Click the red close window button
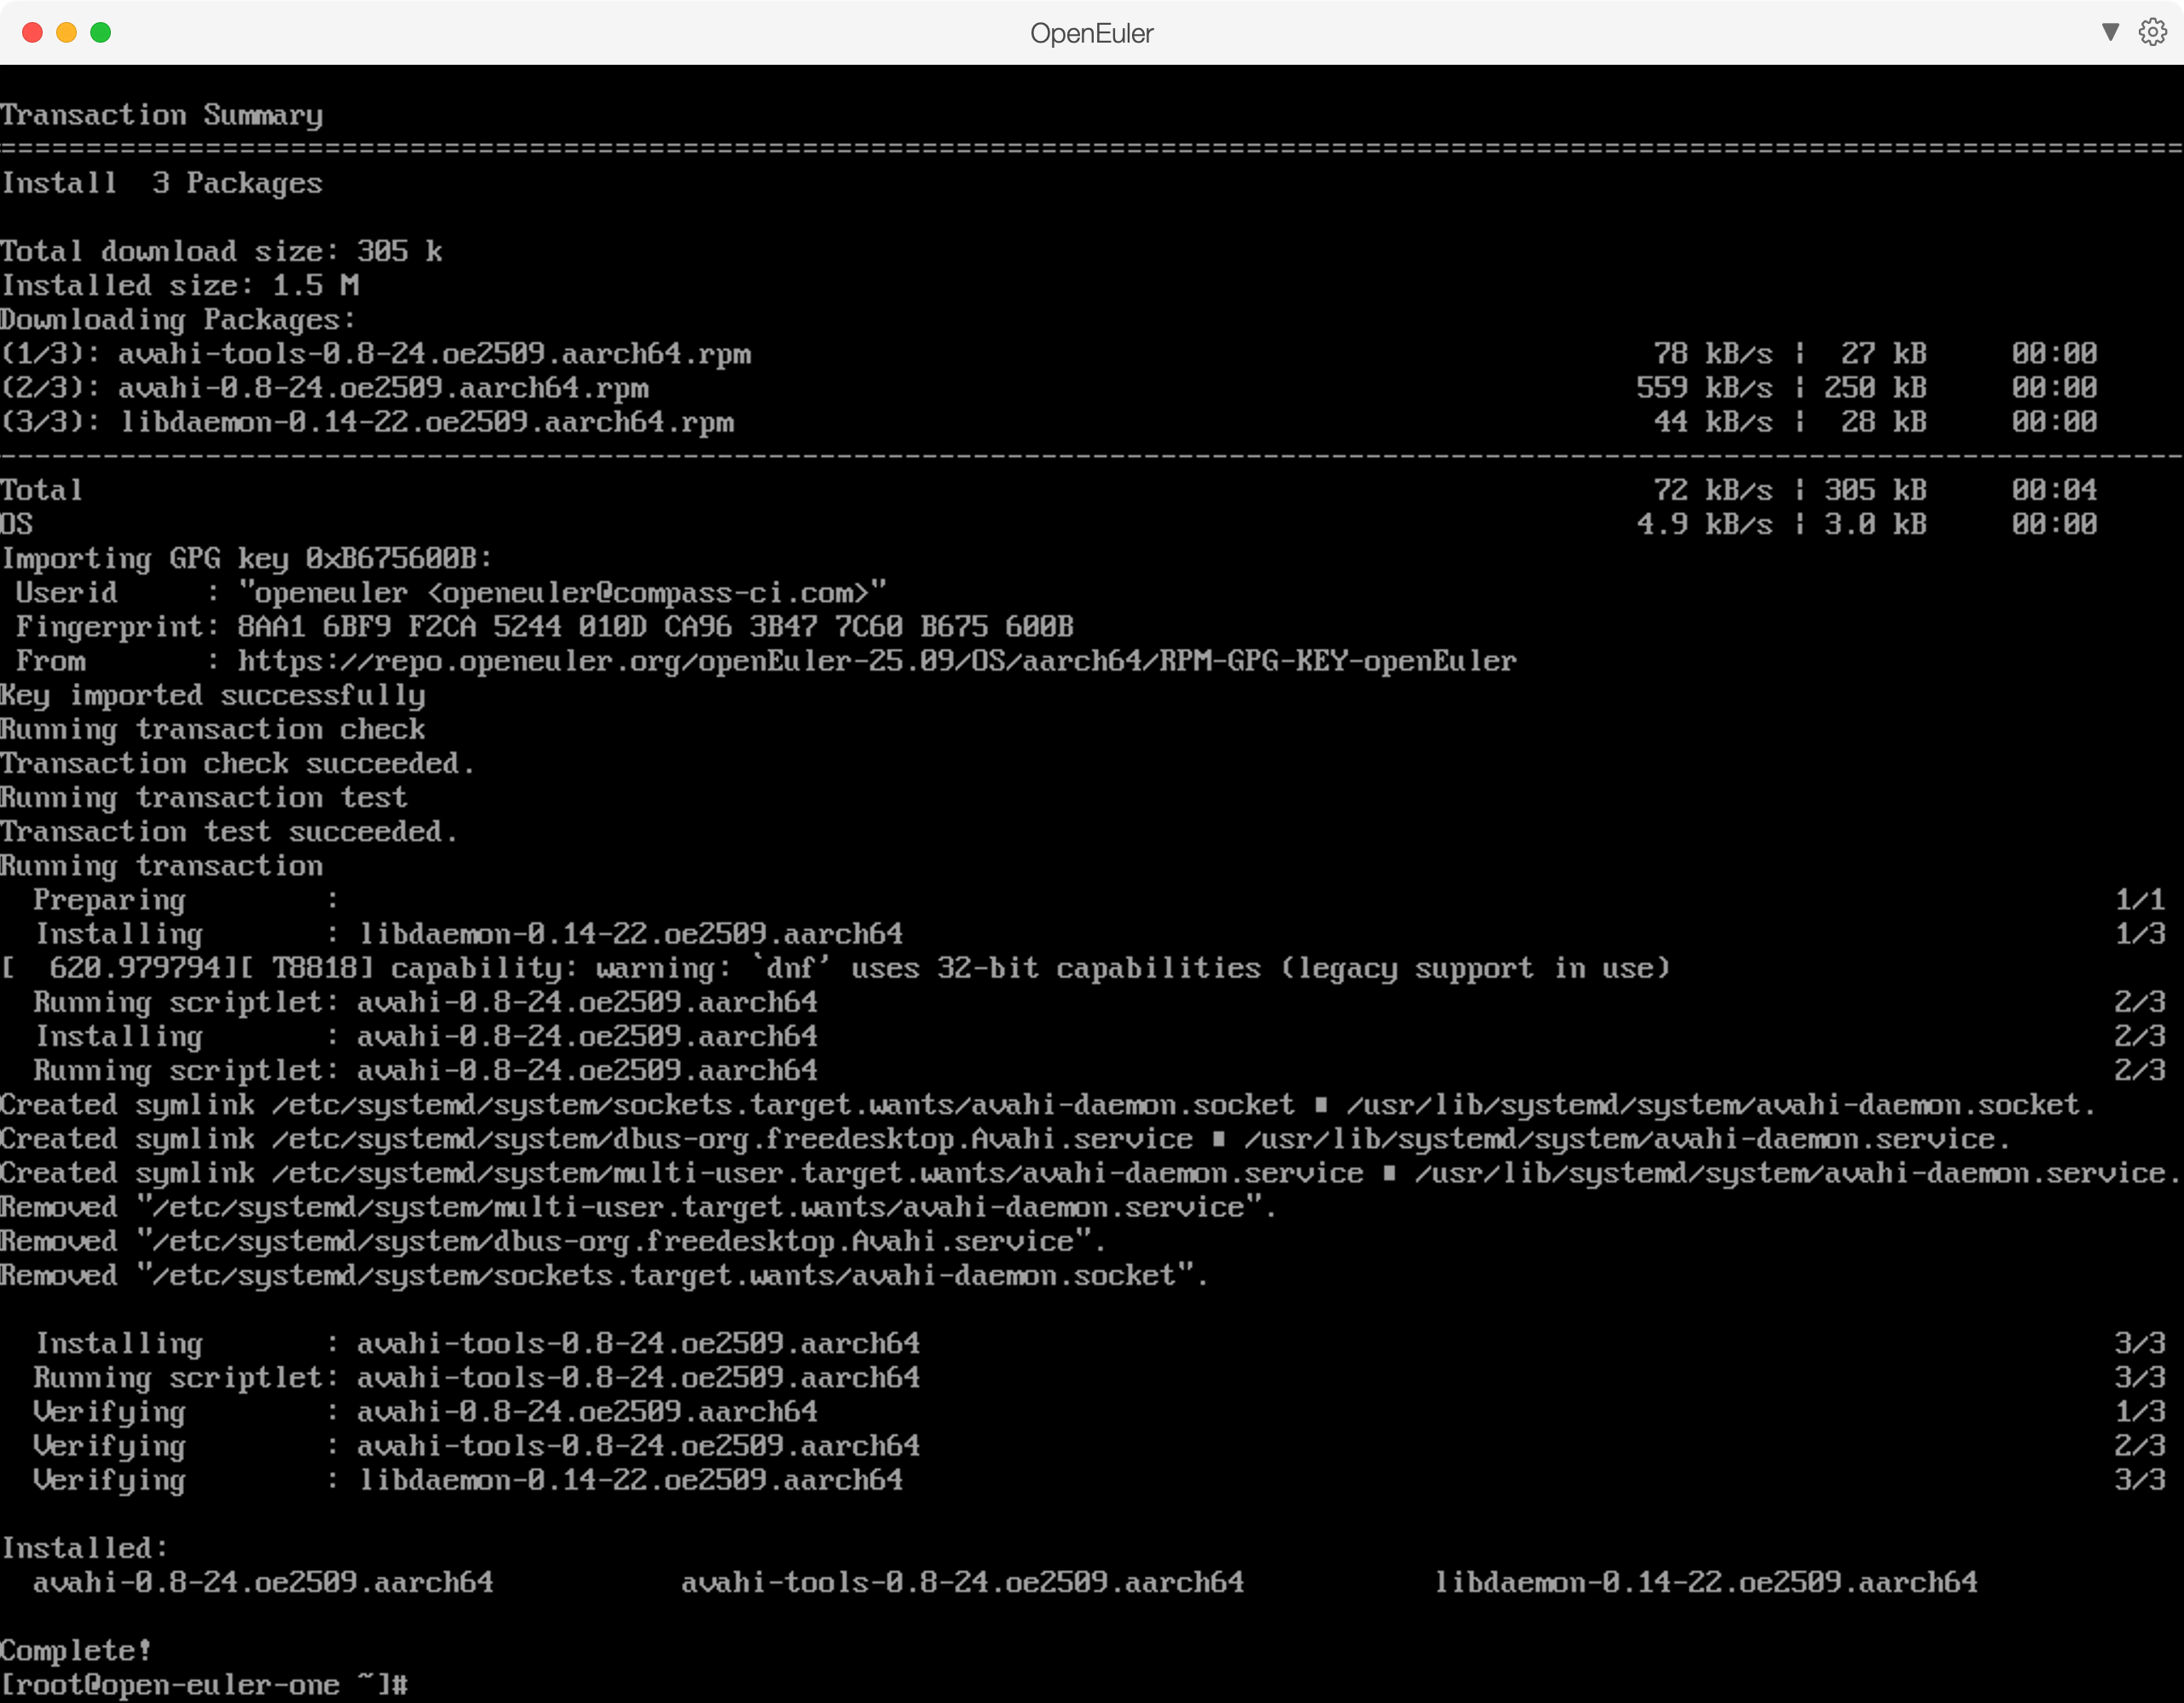Screen dimensions: 2184x1703 pos(32,33)
